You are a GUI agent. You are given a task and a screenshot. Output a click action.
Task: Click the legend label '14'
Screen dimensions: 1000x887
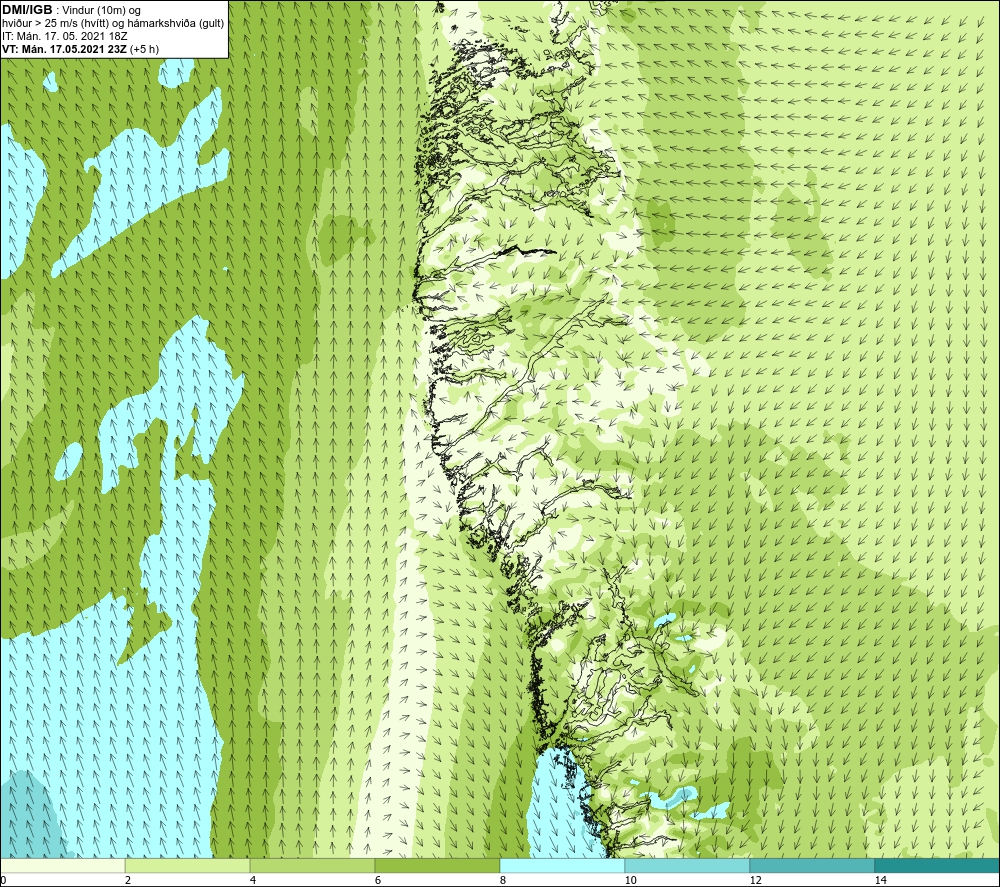[x=880, y=880]
